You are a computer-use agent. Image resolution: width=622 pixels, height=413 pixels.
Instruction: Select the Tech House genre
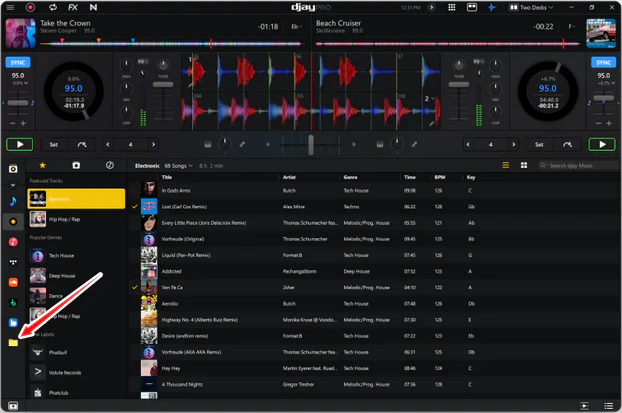pos(76,256)
